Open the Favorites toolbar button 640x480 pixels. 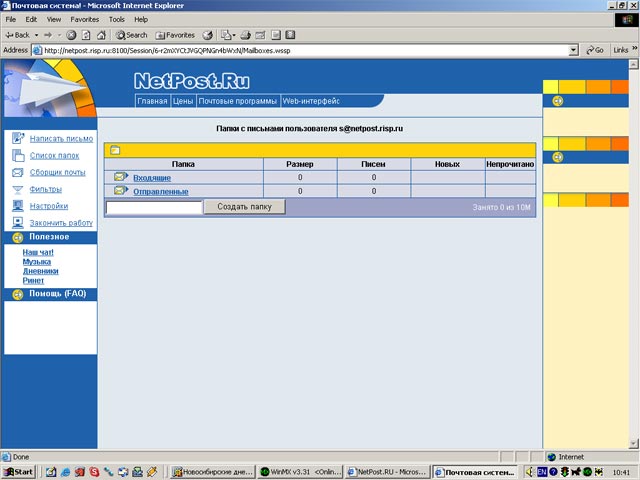175,35
